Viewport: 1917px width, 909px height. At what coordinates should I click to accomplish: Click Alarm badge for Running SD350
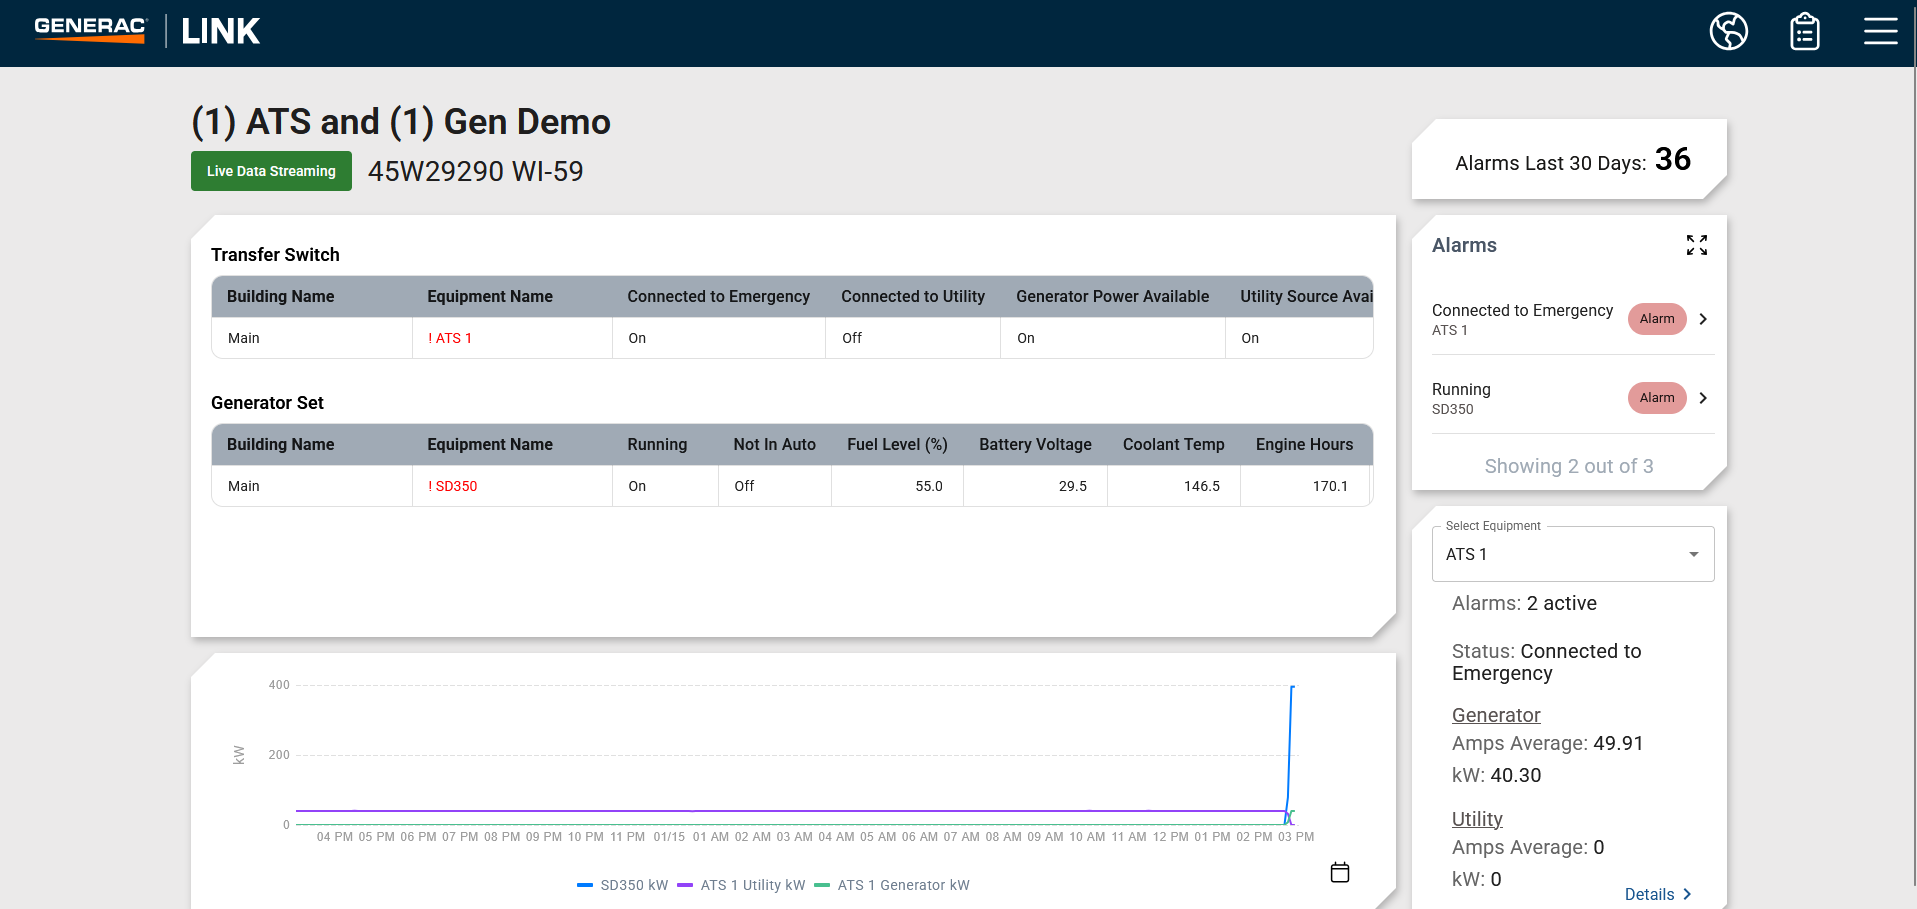pos(1656,398)
